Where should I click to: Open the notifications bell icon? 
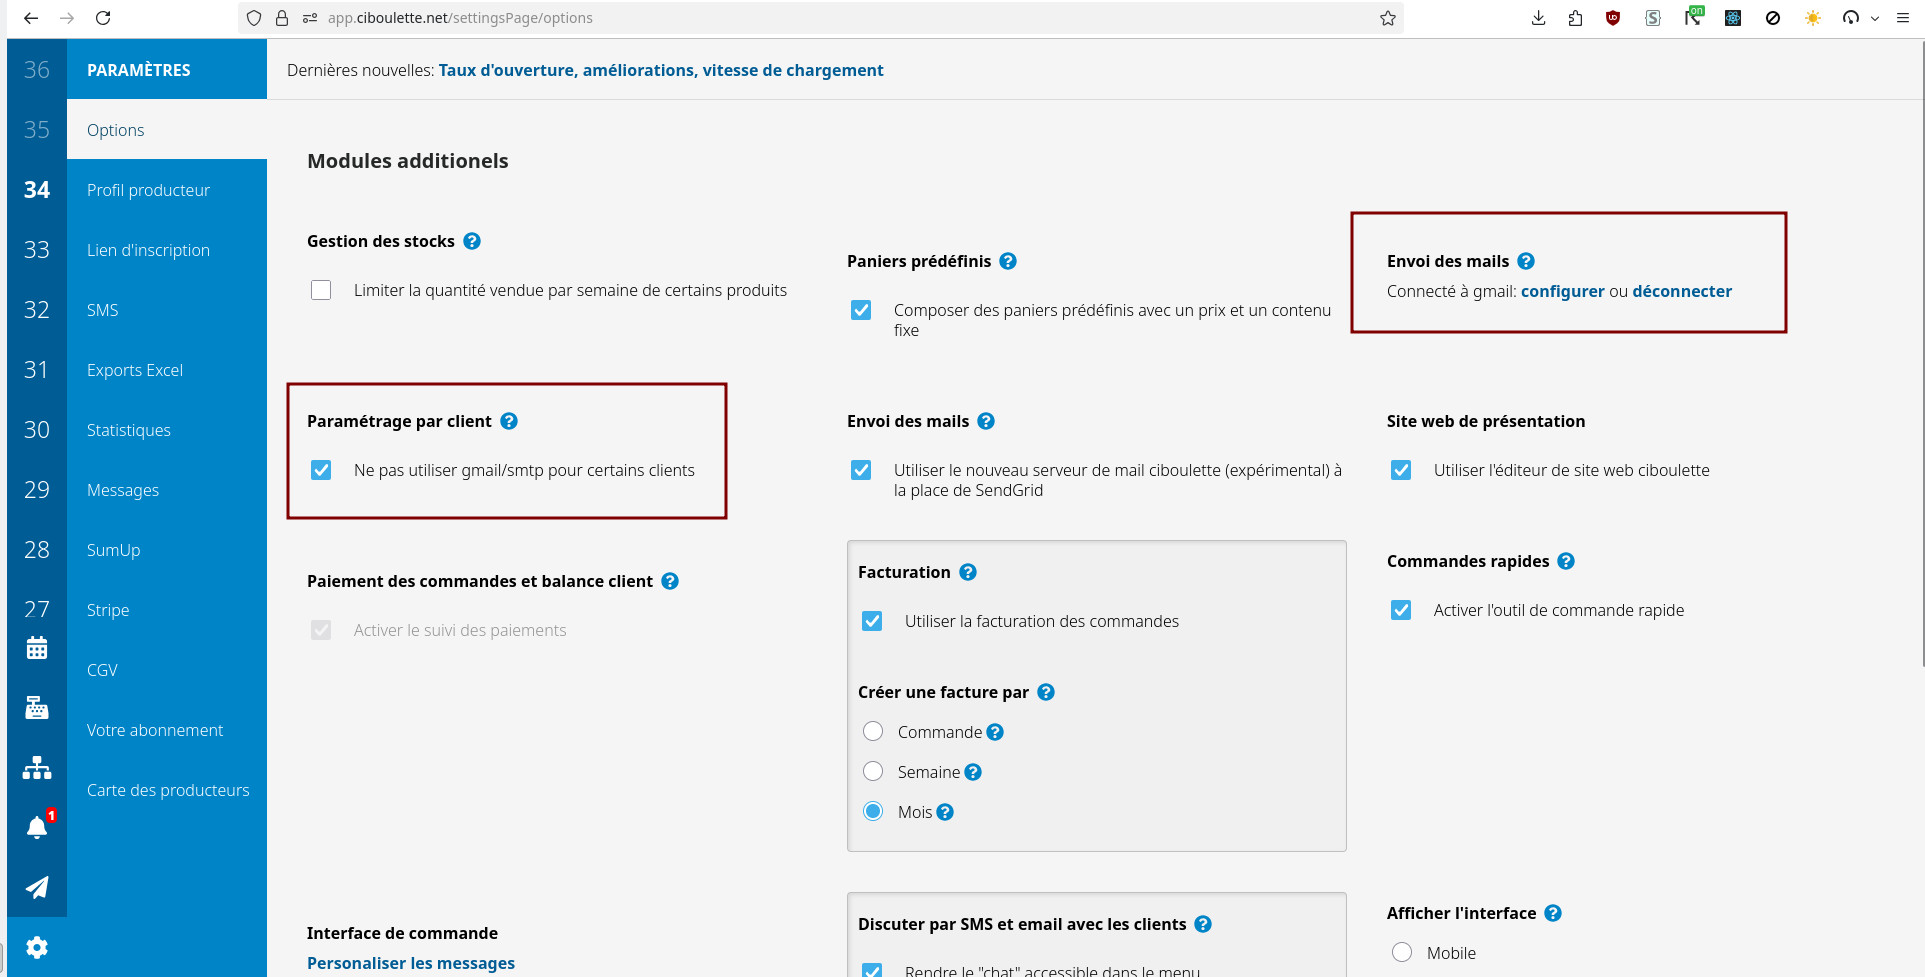pyautogui.click(x=37, y=828)
